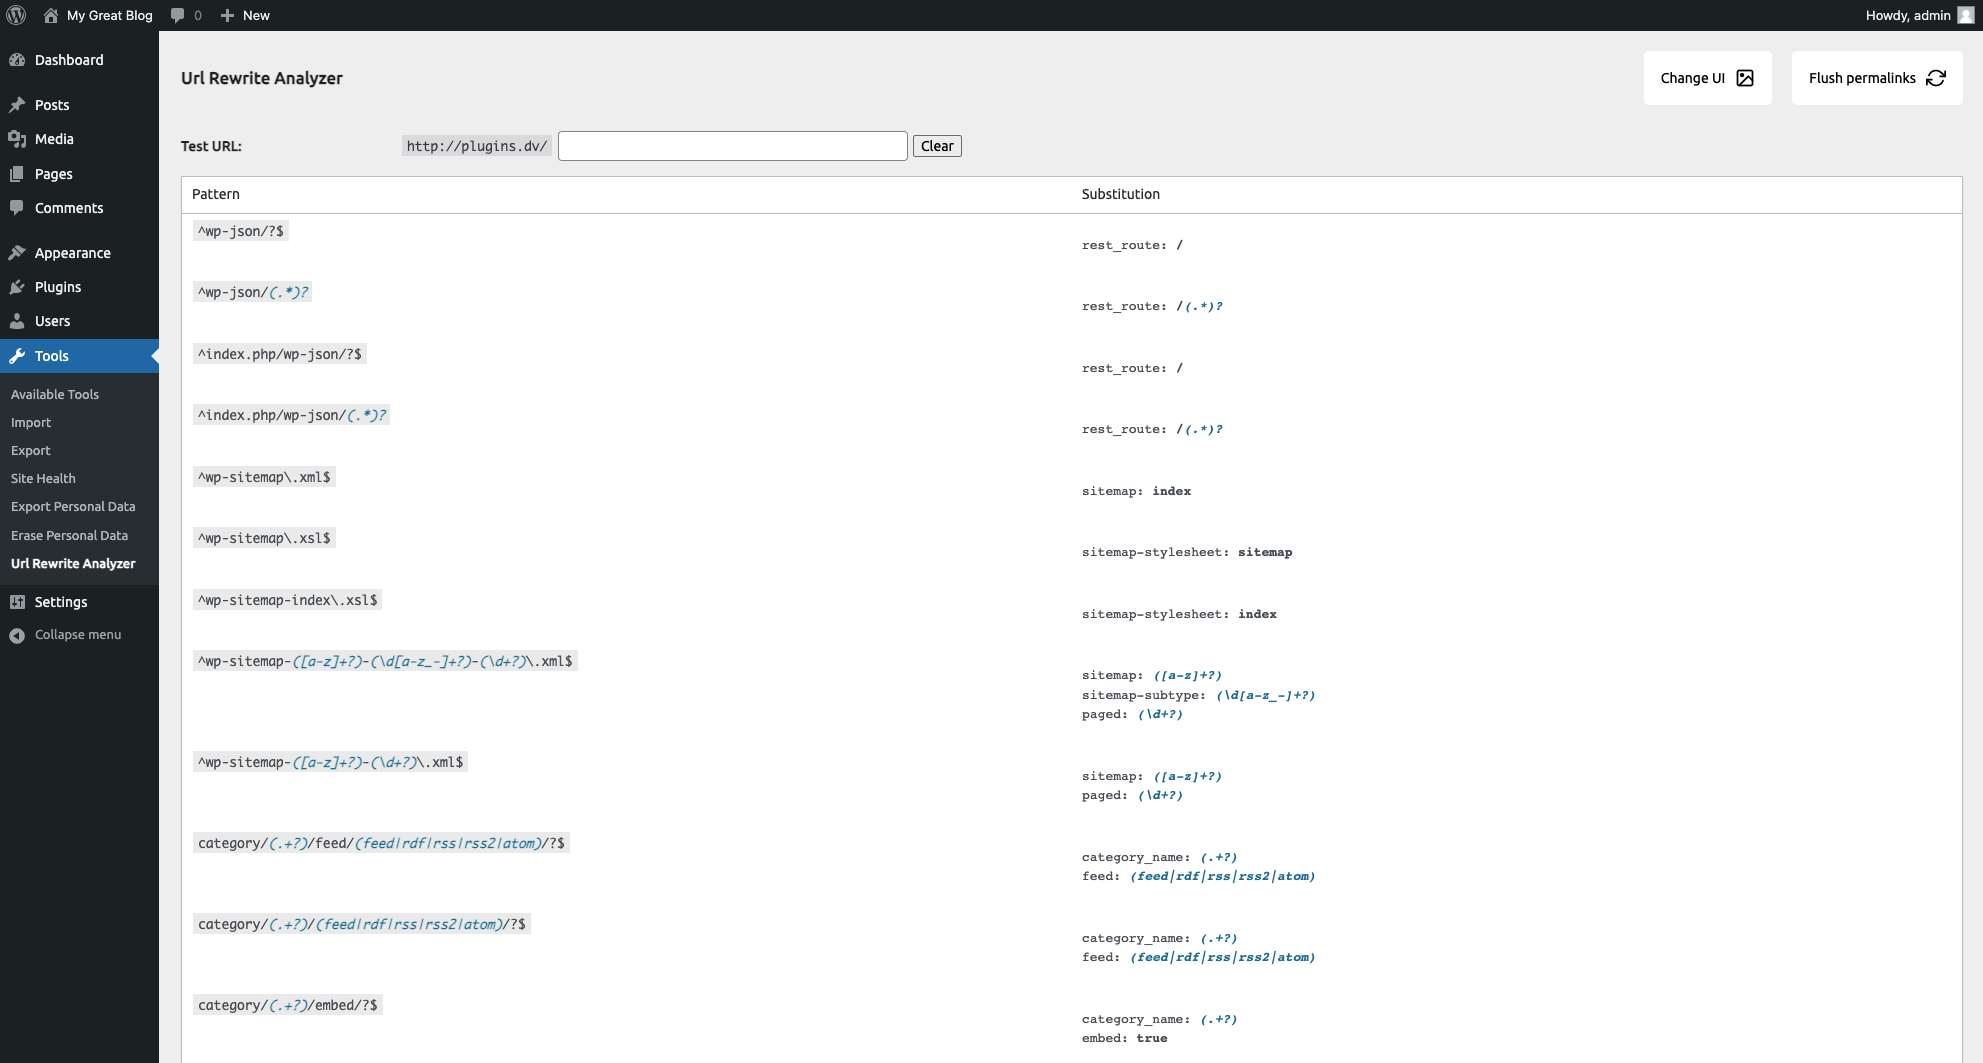This screenshot has height=1063, width=1983.
Task: Click the Appearance paintbrush icon
Action: [x=17, y=253]
